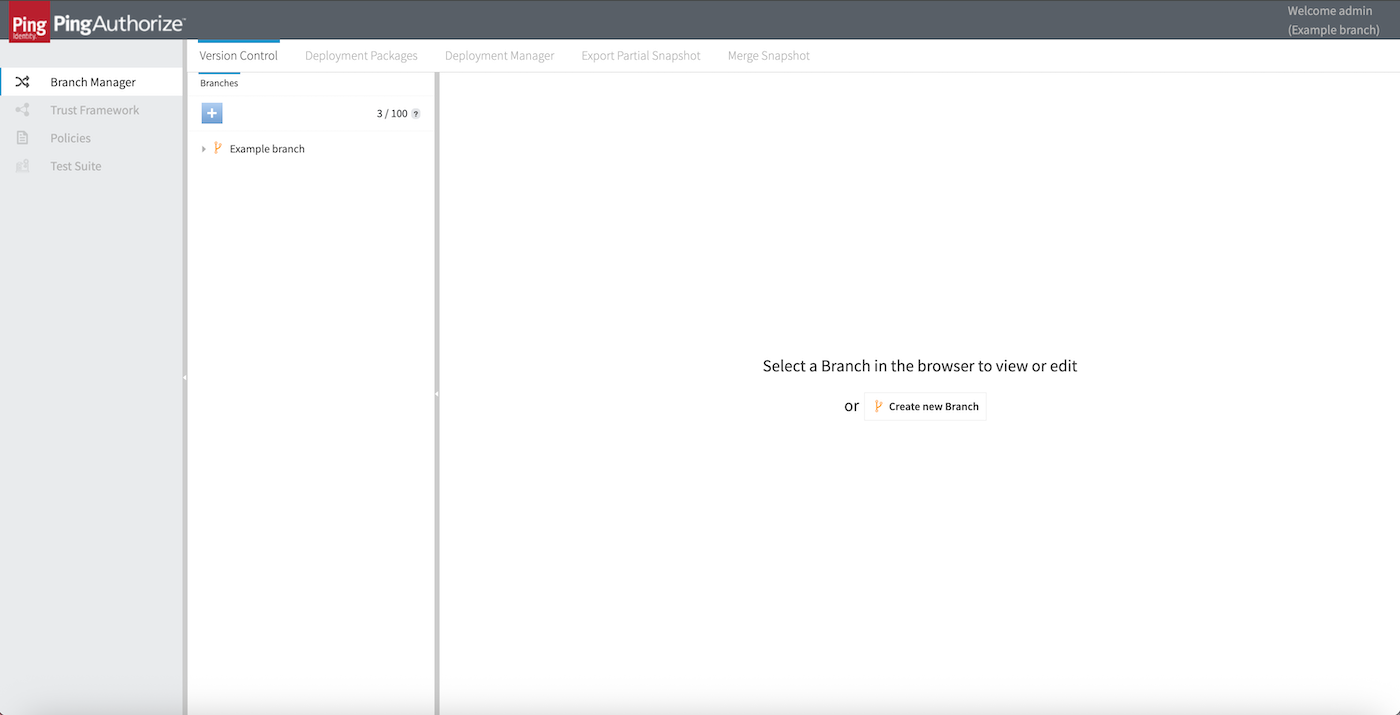Open the Merge Snapshot tab
This screenshot has width=1400, height=715.
768,55
